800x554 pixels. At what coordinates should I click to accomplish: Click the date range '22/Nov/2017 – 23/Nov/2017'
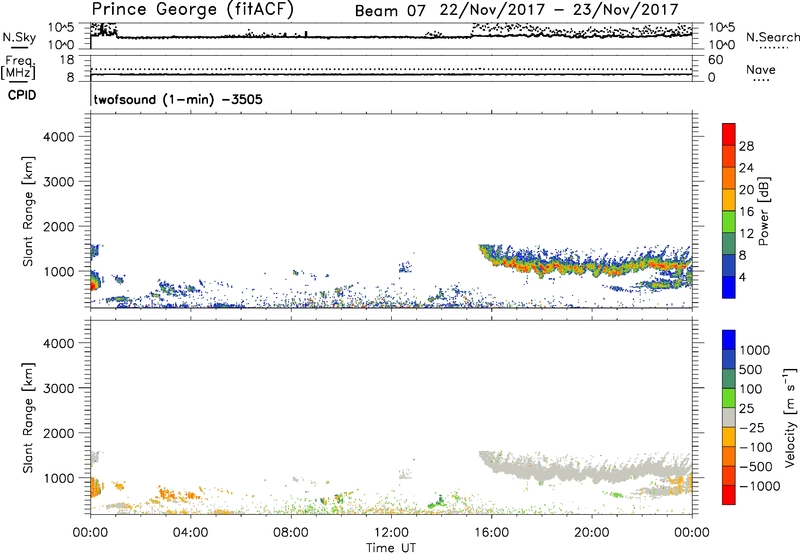click(559, 10)
